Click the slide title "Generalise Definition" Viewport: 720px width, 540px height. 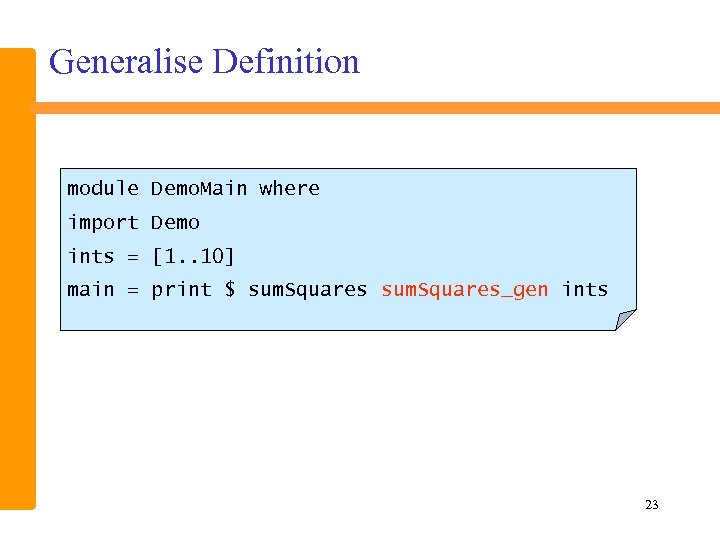(x=204, y=62)
